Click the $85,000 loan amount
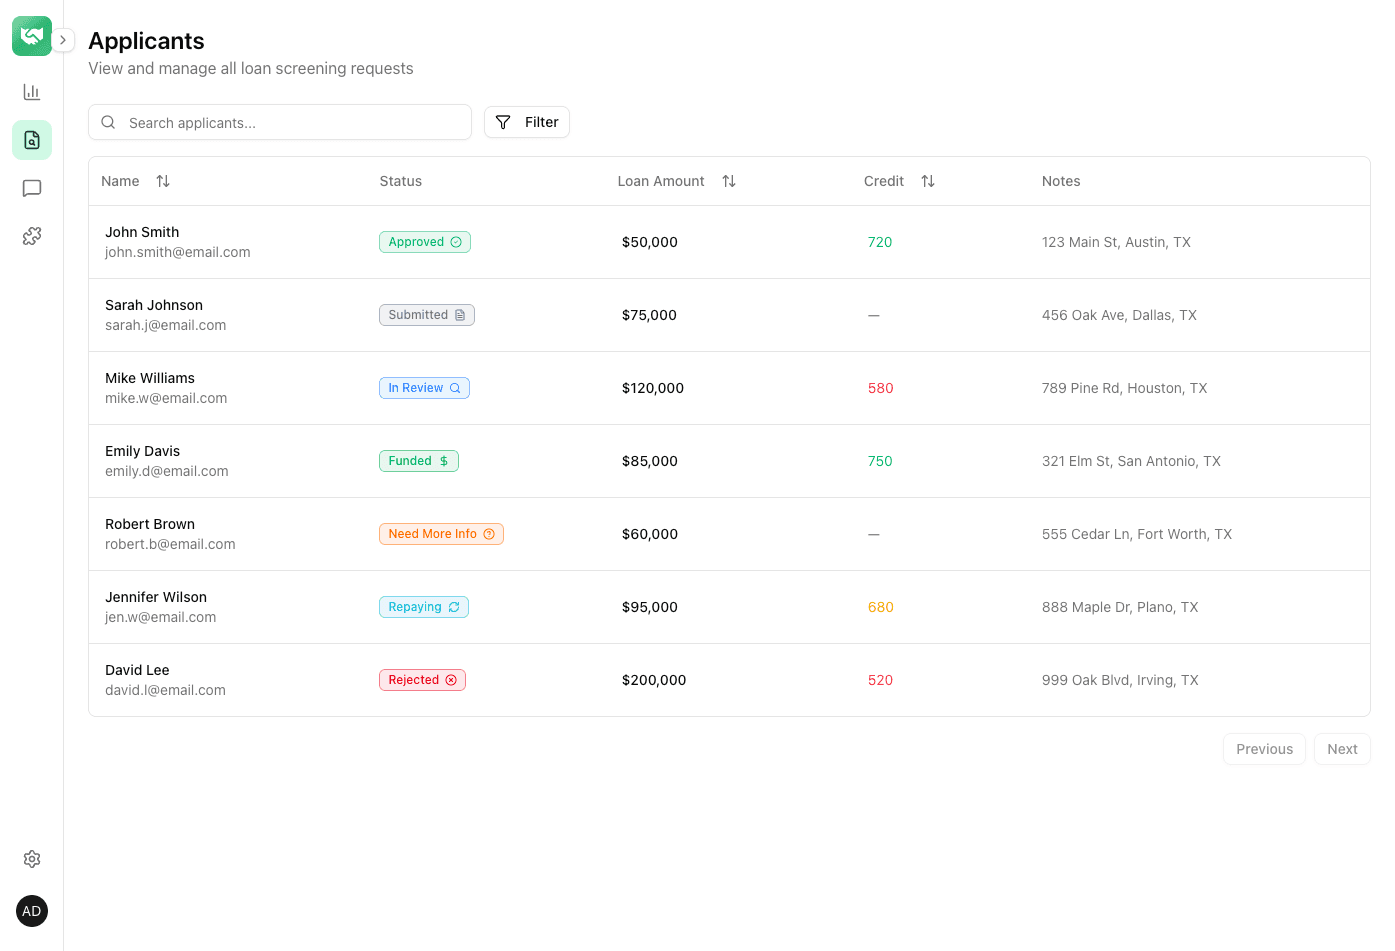This screenshot has width=1395, height=951. [650, 461]
